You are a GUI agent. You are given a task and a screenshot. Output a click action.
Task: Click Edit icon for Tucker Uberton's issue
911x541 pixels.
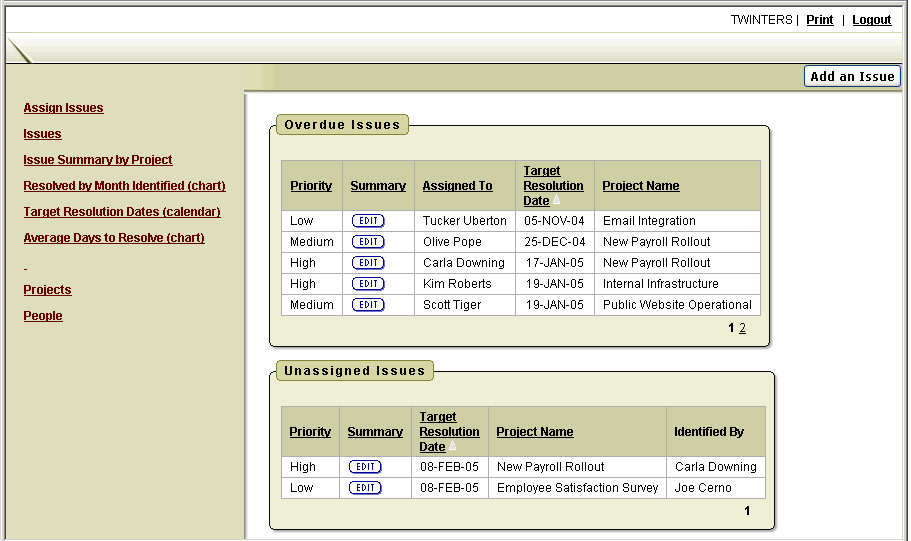pos(368,221)
